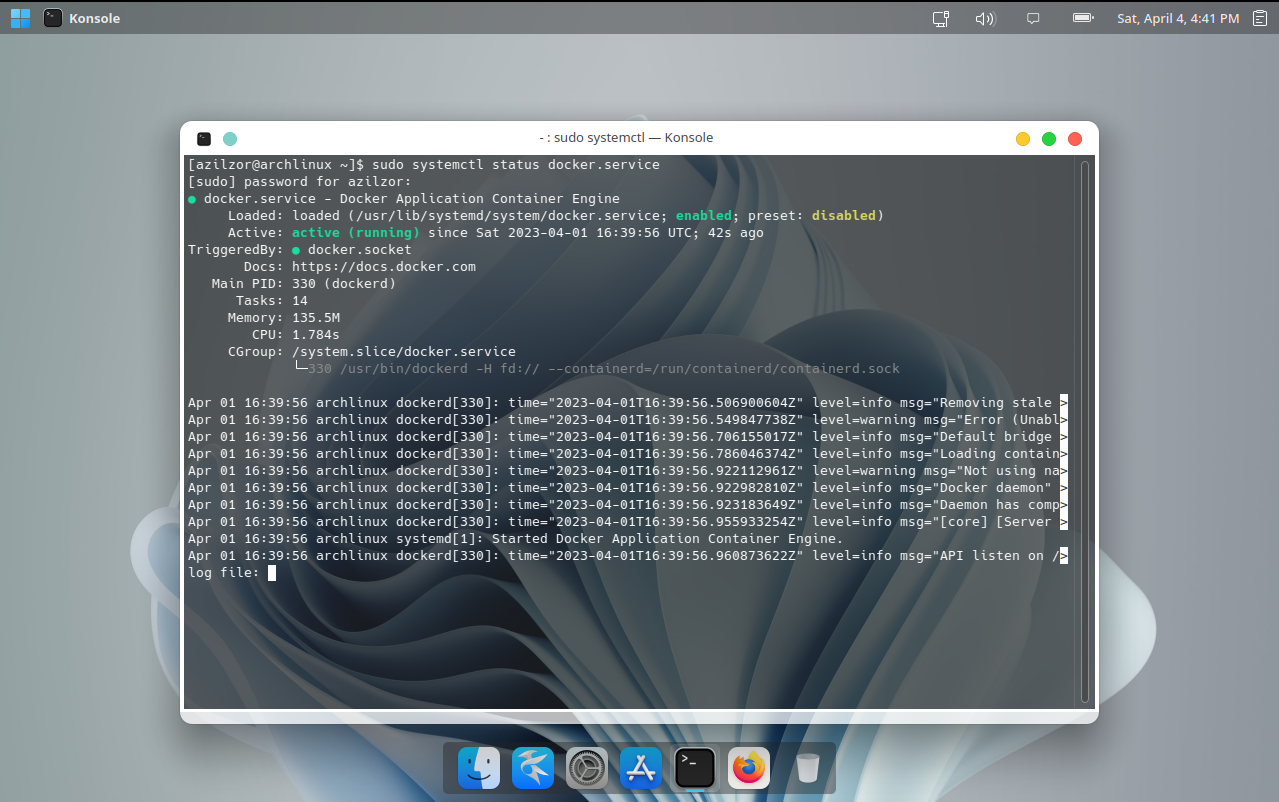This screenshot has width=1279, height=802.
Task: Open the application launcher menu
Action: pos(19,17)
